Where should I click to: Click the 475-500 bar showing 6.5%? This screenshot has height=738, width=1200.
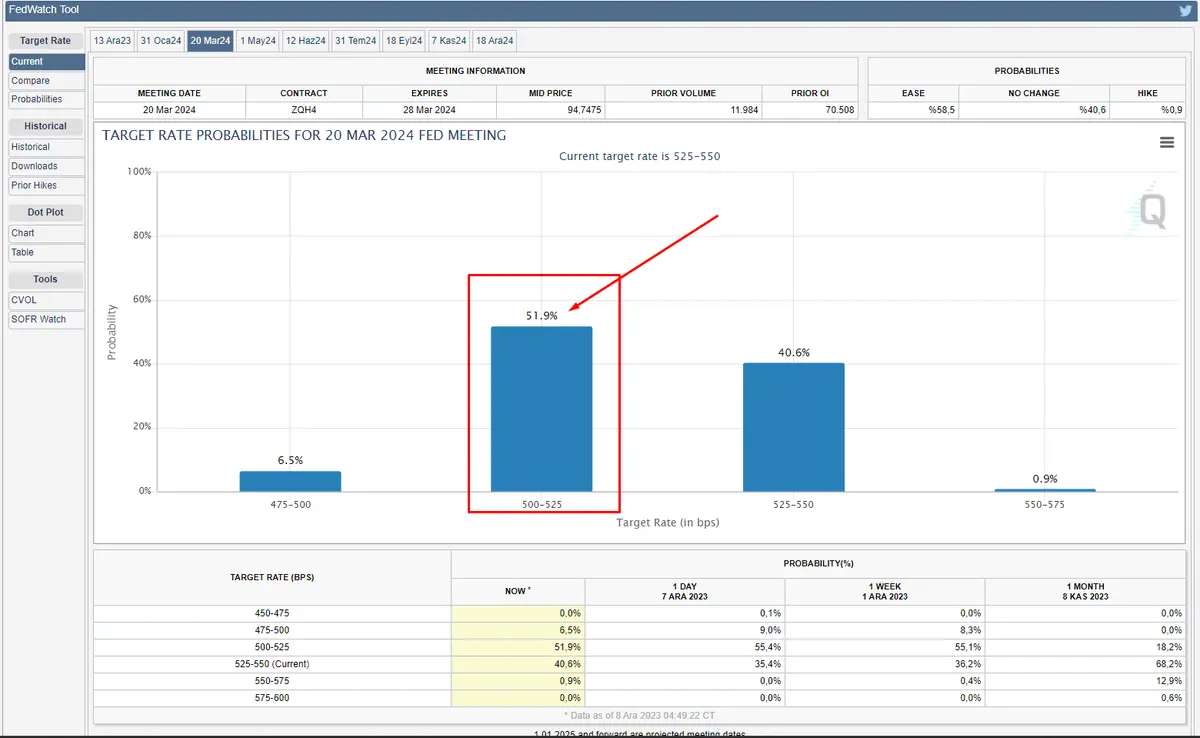coord(290,481)
